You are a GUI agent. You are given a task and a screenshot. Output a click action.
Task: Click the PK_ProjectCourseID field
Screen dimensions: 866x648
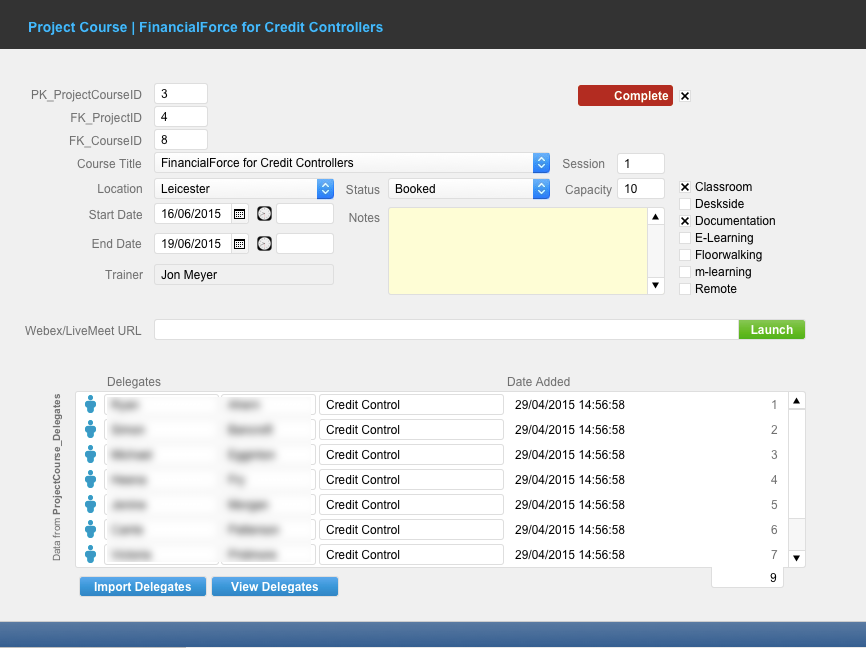pos(181,94)
